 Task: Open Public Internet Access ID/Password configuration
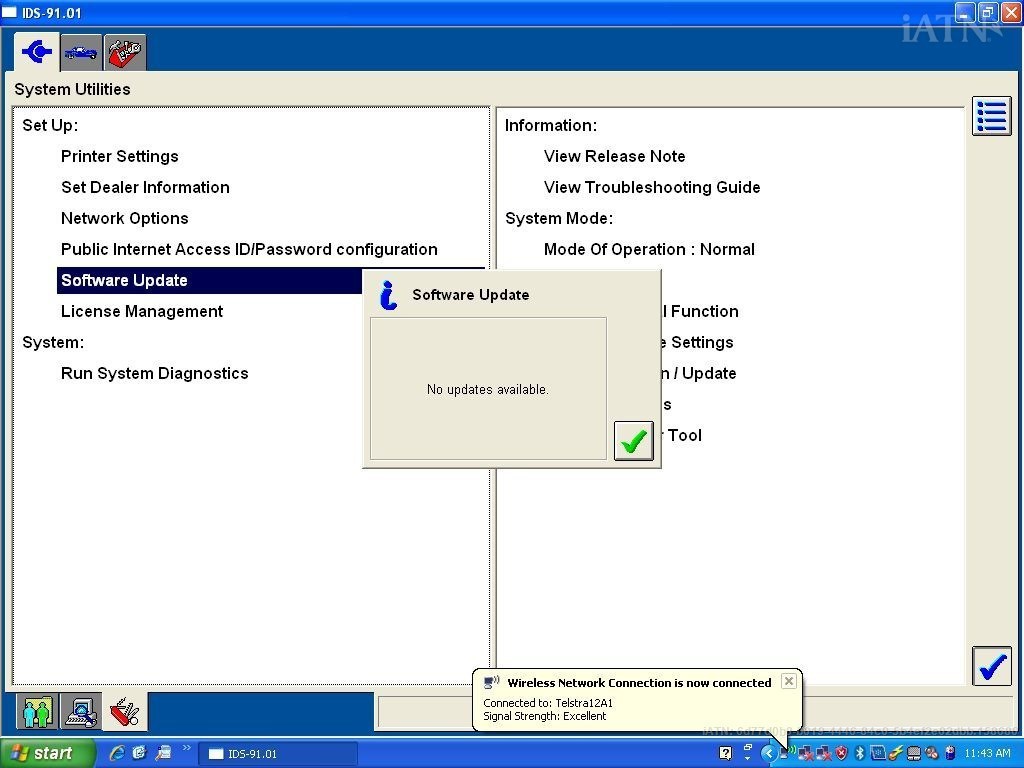click(249, 249)
